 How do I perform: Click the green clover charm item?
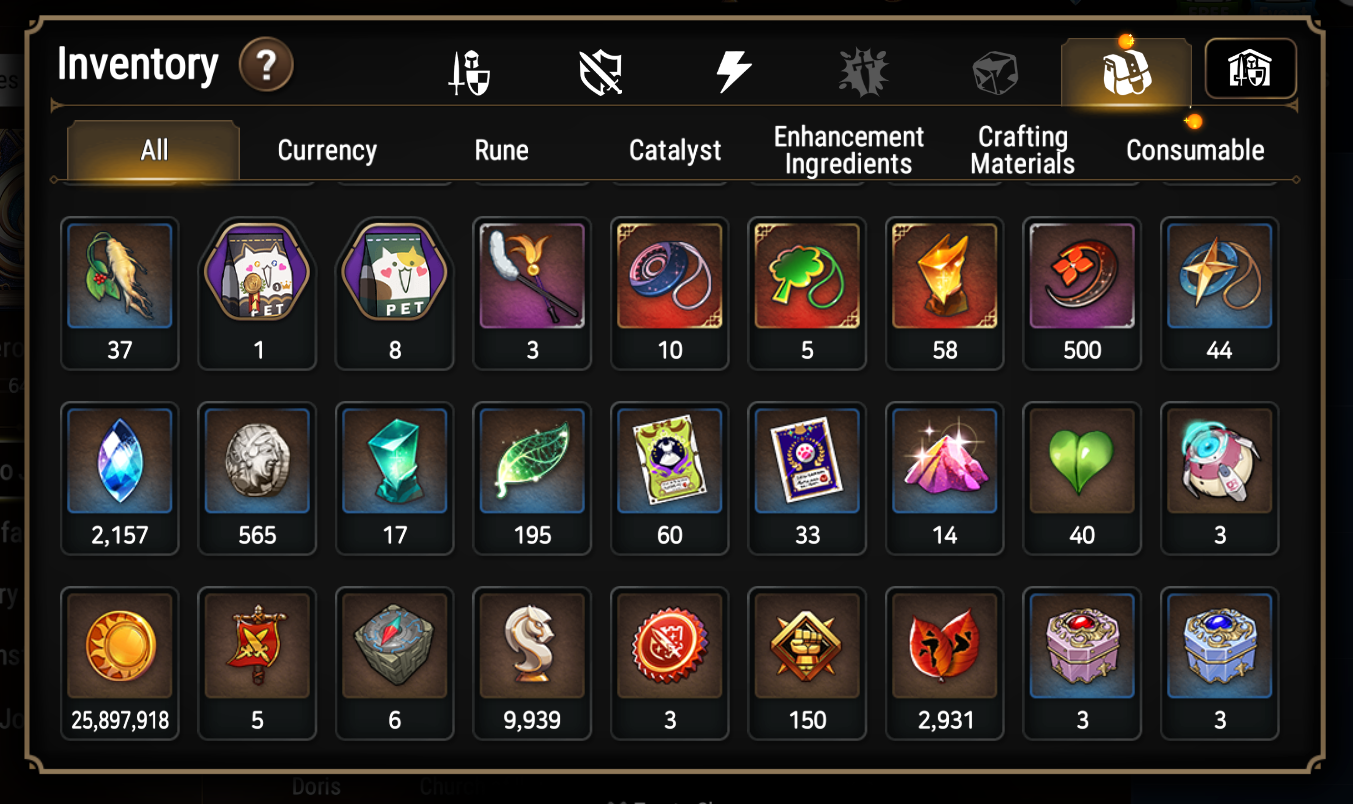pos(807,293)
